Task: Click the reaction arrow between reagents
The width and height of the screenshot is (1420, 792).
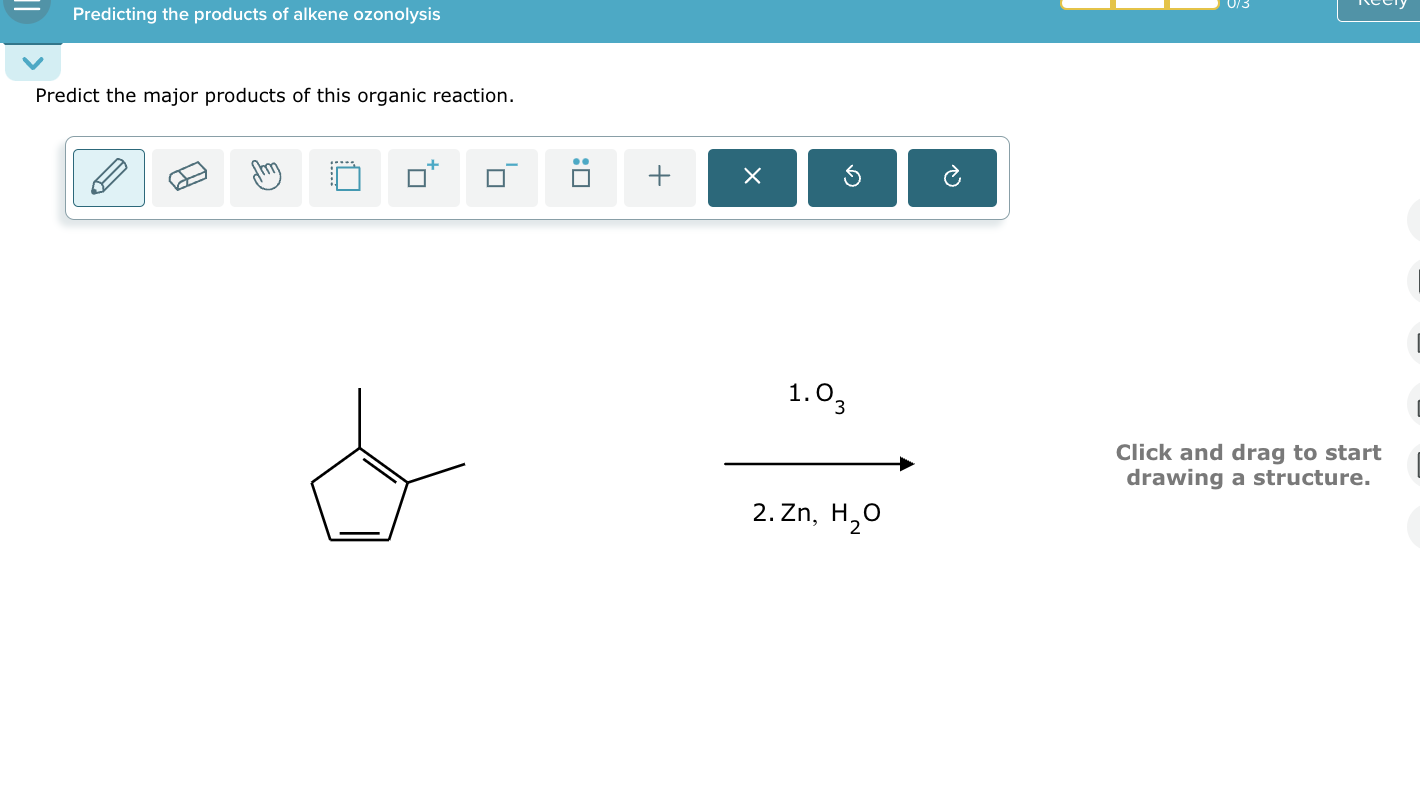Action: tap(819, 463)
